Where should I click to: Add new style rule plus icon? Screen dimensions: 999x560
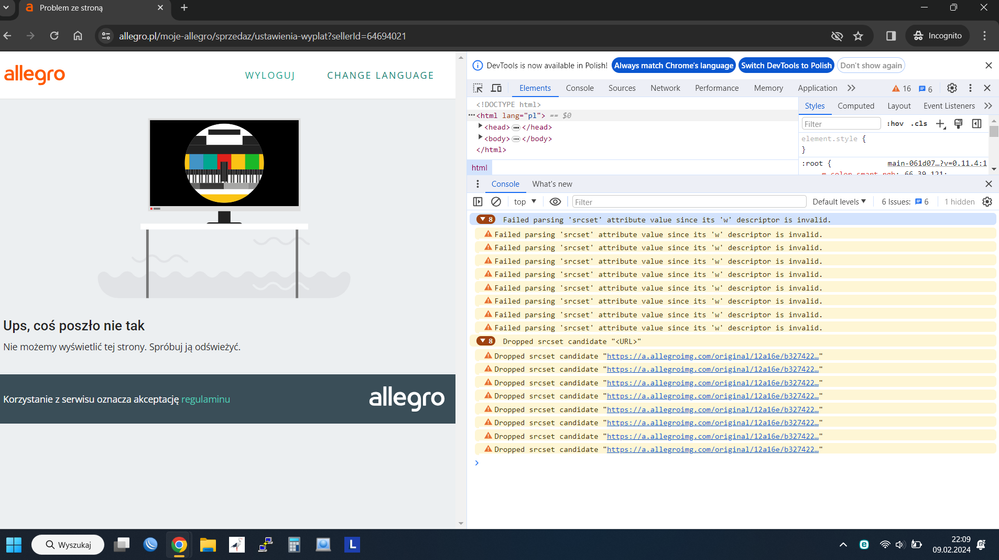tap(940, 124)
